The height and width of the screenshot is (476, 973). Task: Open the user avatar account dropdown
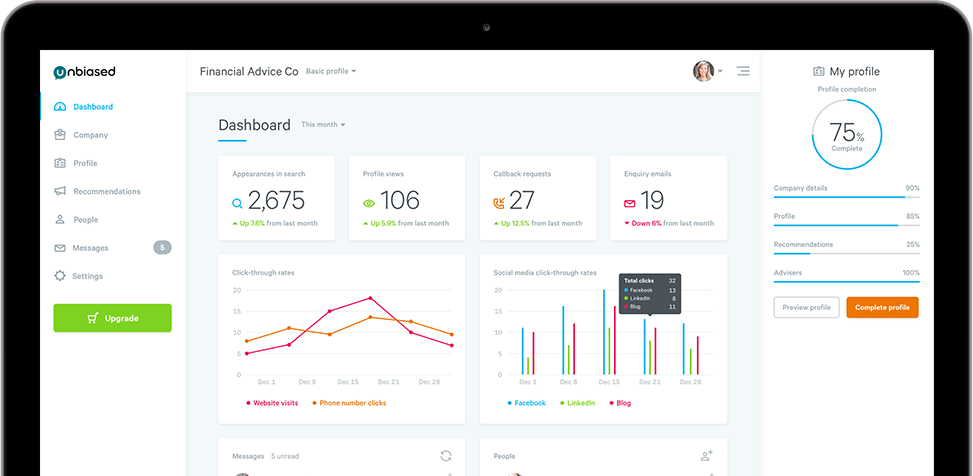click(707, 71)
